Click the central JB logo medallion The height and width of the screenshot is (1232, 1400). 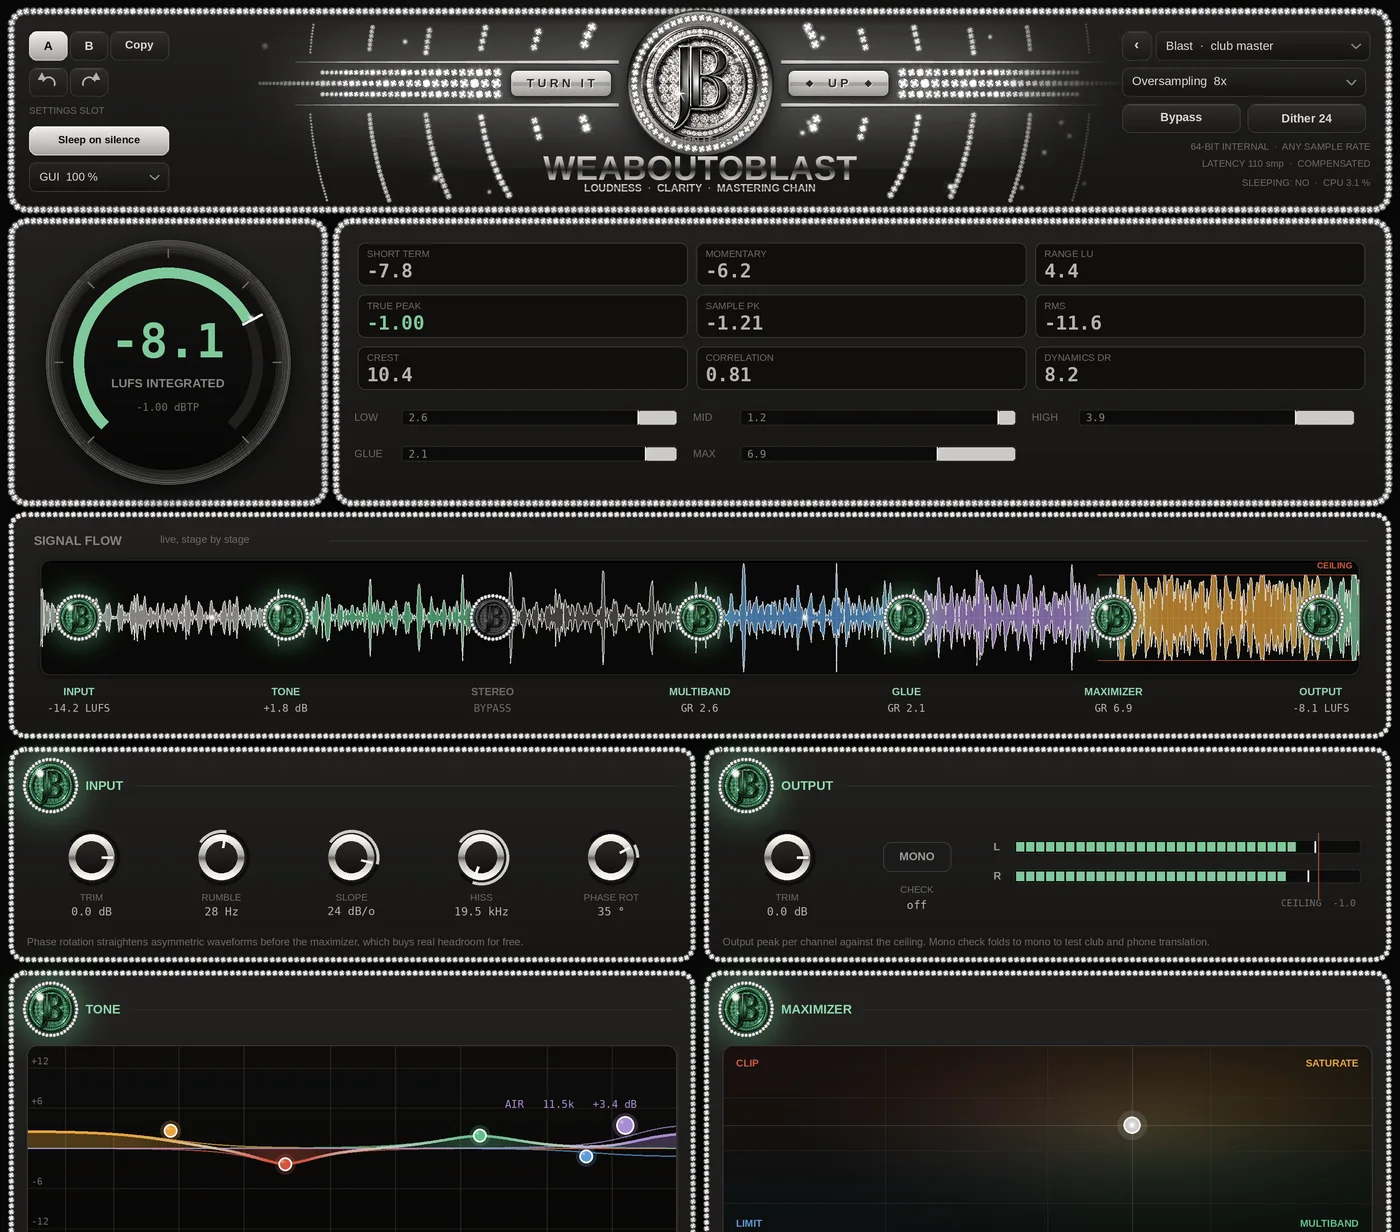(700, 84)
